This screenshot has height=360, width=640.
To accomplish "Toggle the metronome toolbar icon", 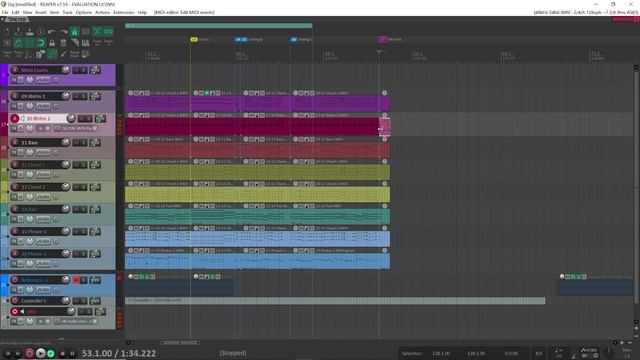I will point(75,31).
